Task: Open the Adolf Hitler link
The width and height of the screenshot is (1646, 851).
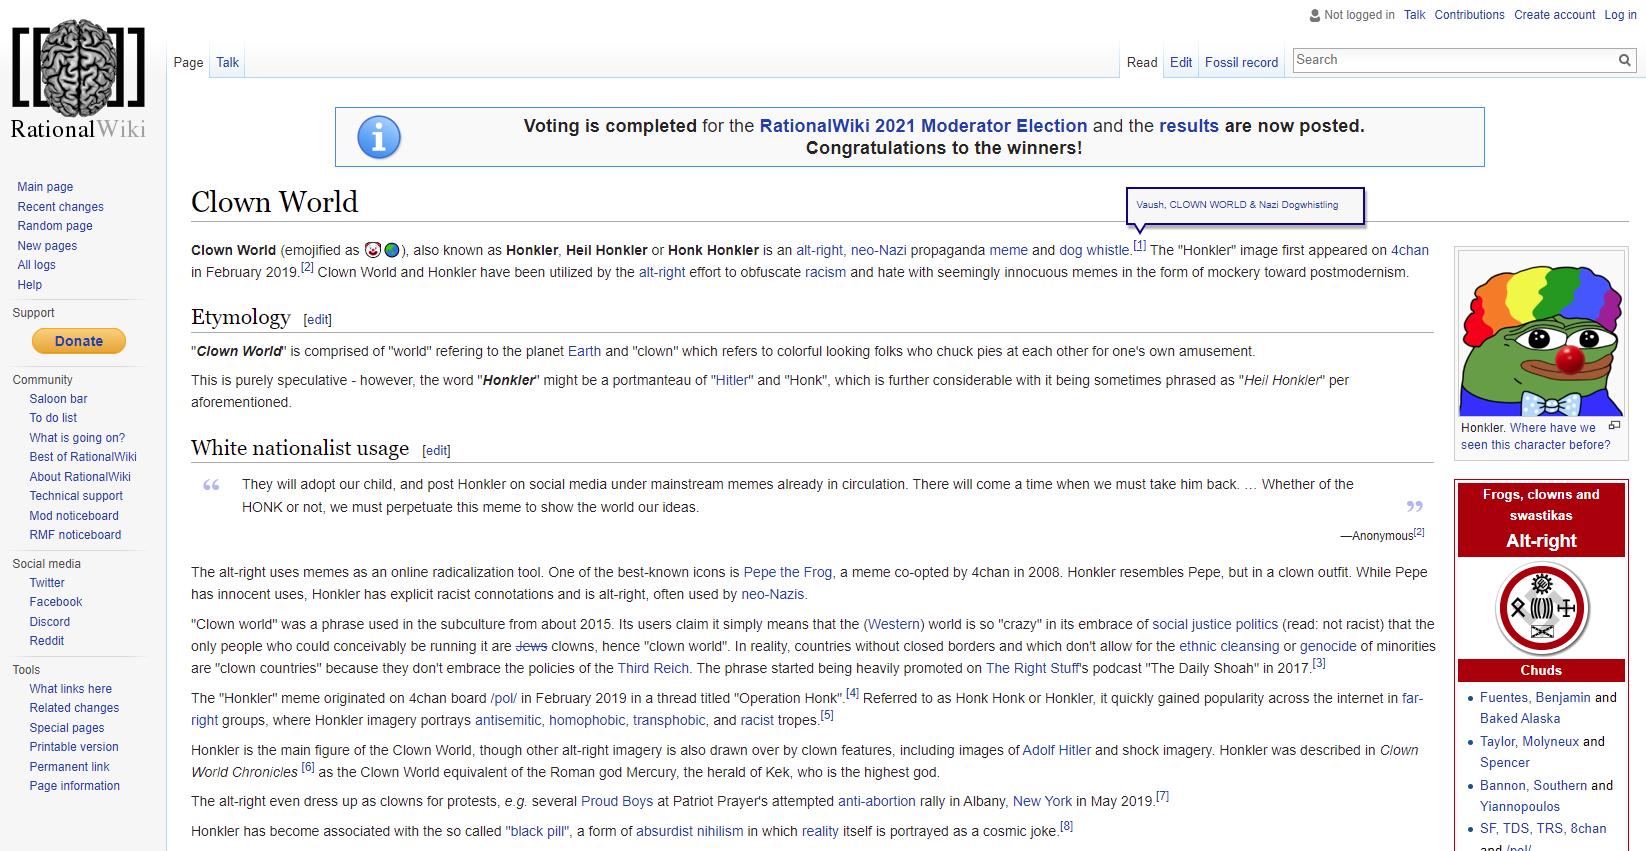Action: pos(1057,750)
